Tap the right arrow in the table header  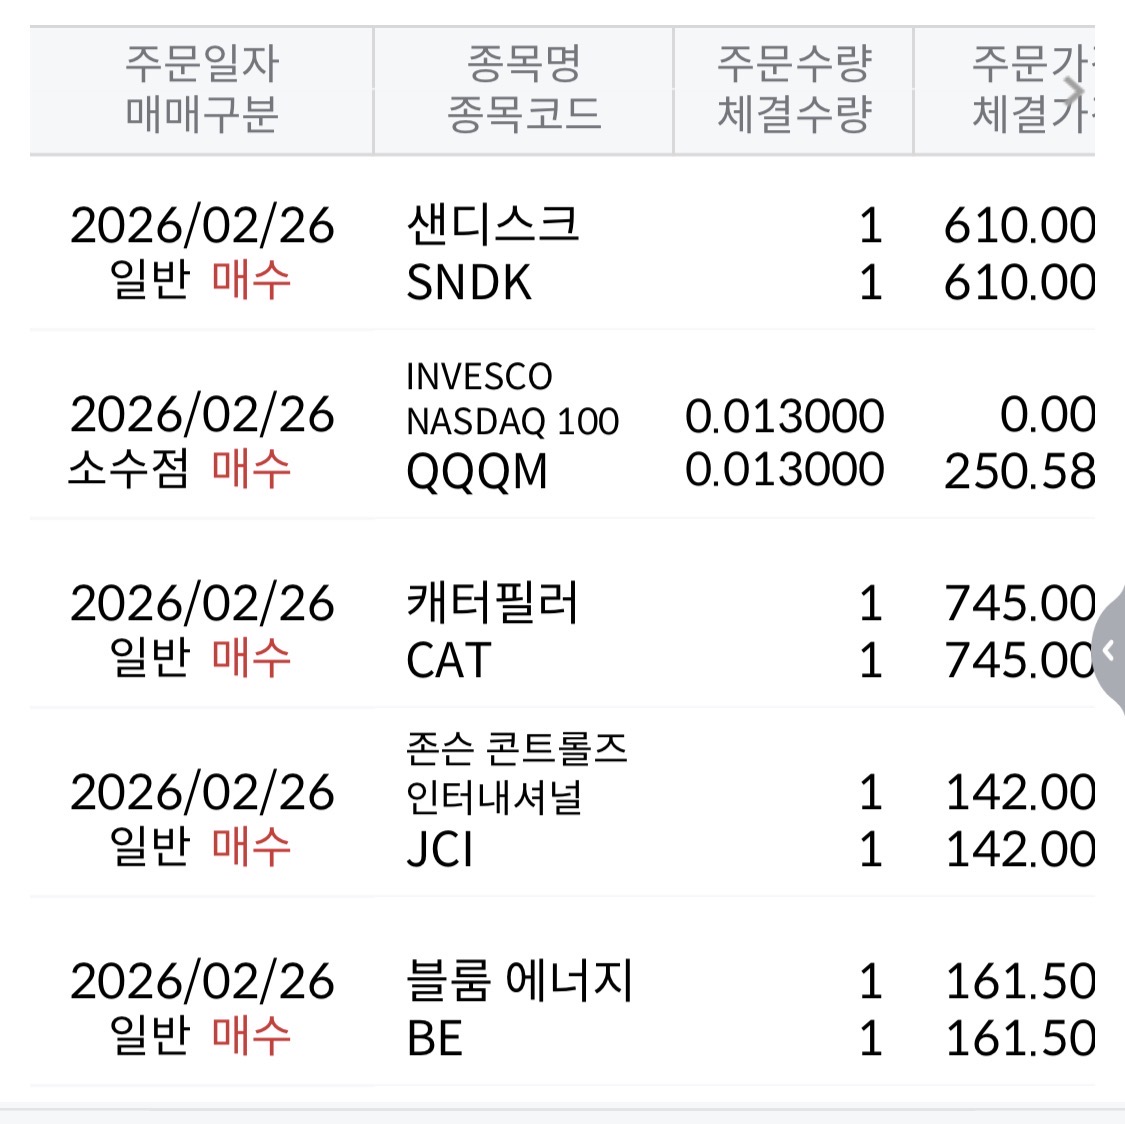[1075, 90]
